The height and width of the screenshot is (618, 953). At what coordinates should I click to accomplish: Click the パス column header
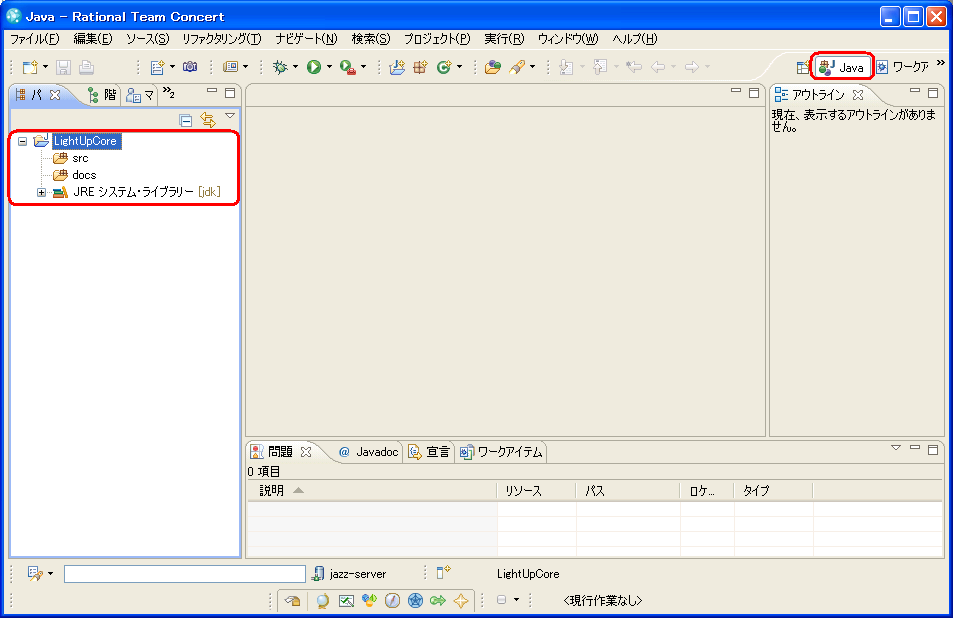tap(627, 490)
